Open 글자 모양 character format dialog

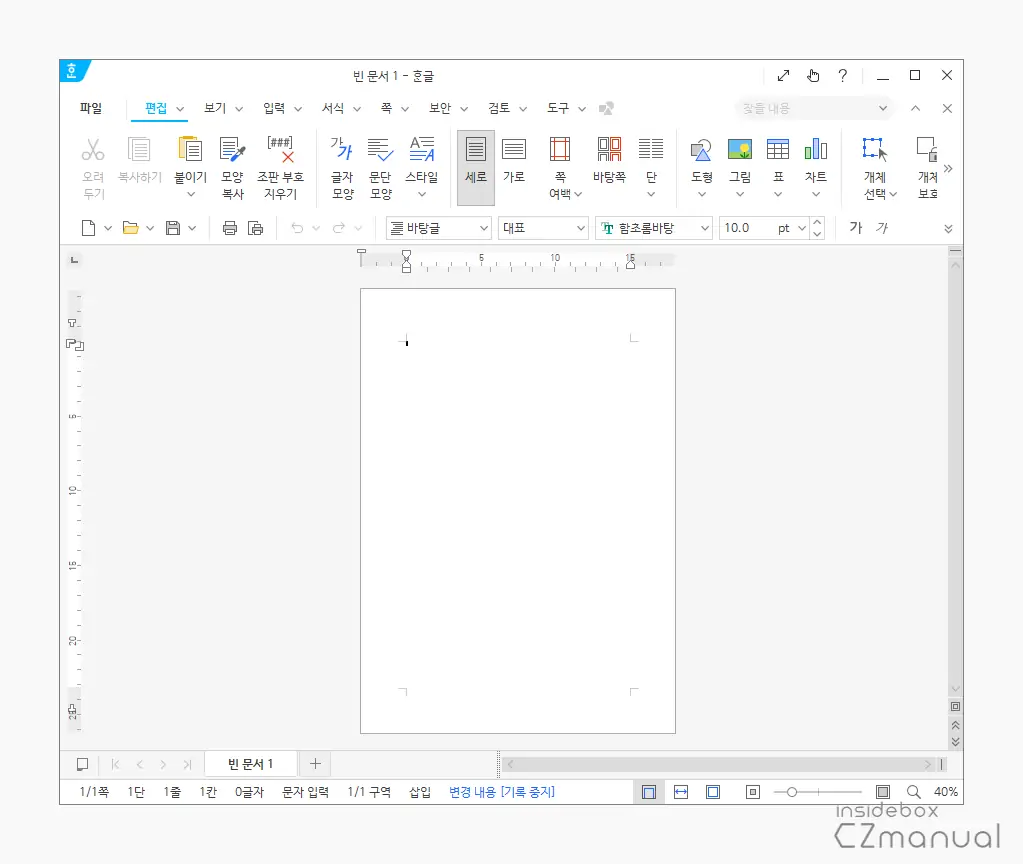tap(342, 151)
